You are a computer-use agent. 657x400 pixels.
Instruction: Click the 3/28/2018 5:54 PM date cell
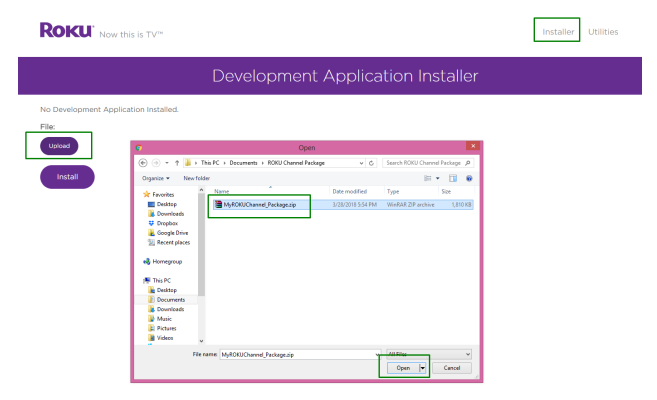click(x=354, y=205)
